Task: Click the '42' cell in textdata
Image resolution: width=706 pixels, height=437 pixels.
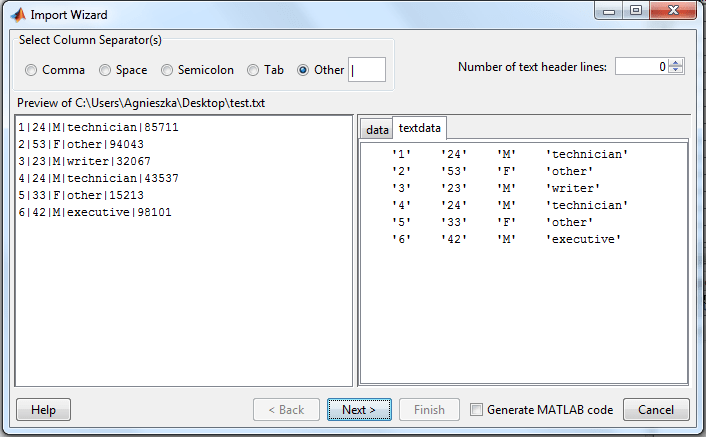Action: click(454, 239)
